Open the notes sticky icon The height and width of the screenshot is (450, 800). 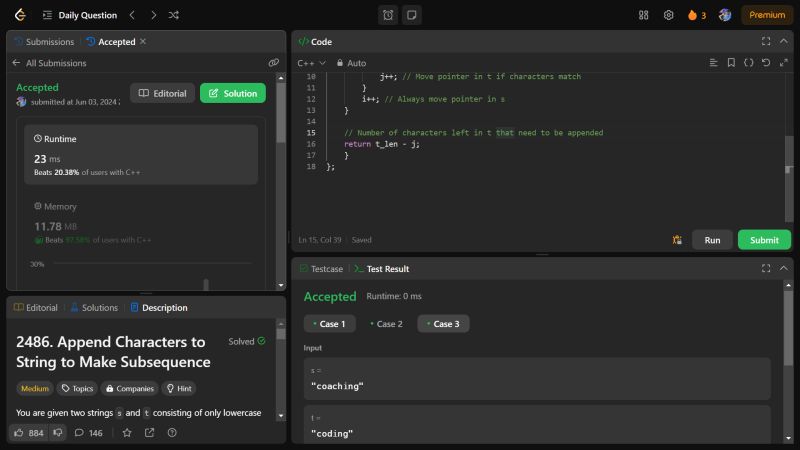pos(411,15)
